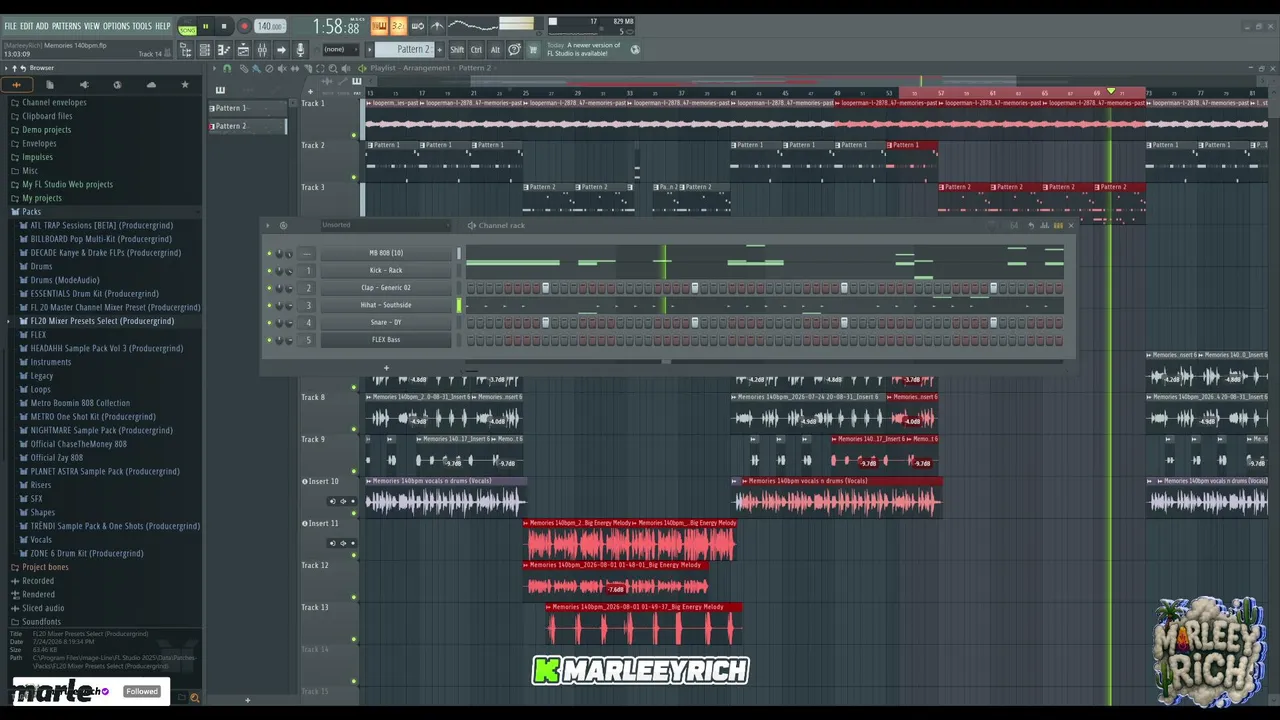1280x720 pixels.
Task: Expand the Metro Boomin 808 Collection pack
Action: point(80,403)
